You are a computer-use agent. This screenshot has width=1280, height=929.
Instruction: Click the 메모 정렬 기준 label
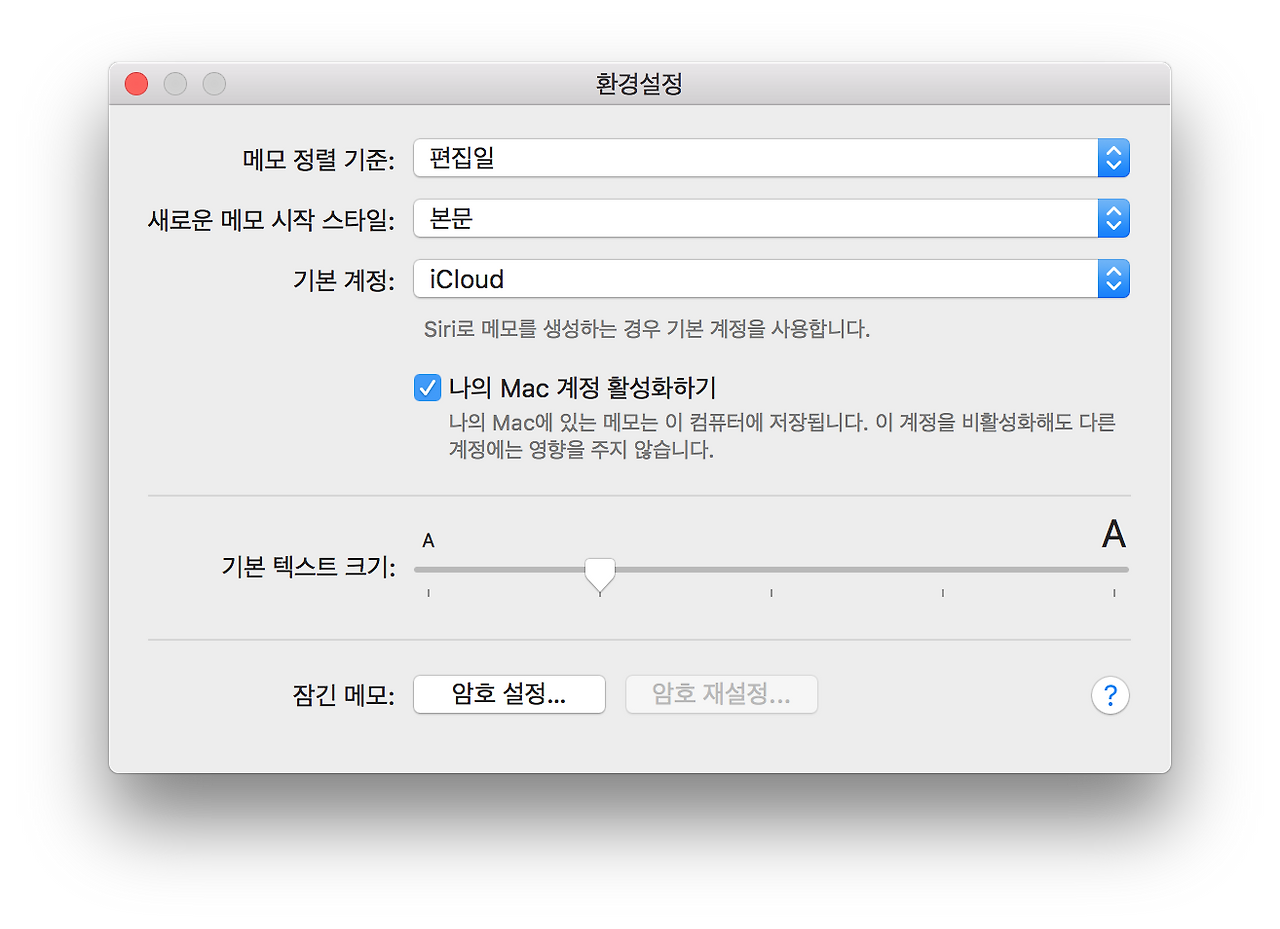pyautogui.click(x=319, y=159)
